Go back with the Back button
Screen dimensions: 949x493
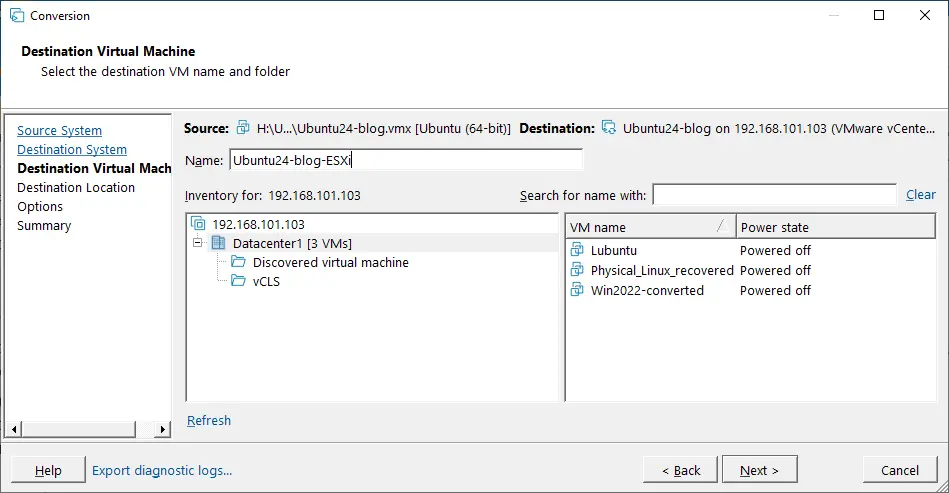click(680, 470)
